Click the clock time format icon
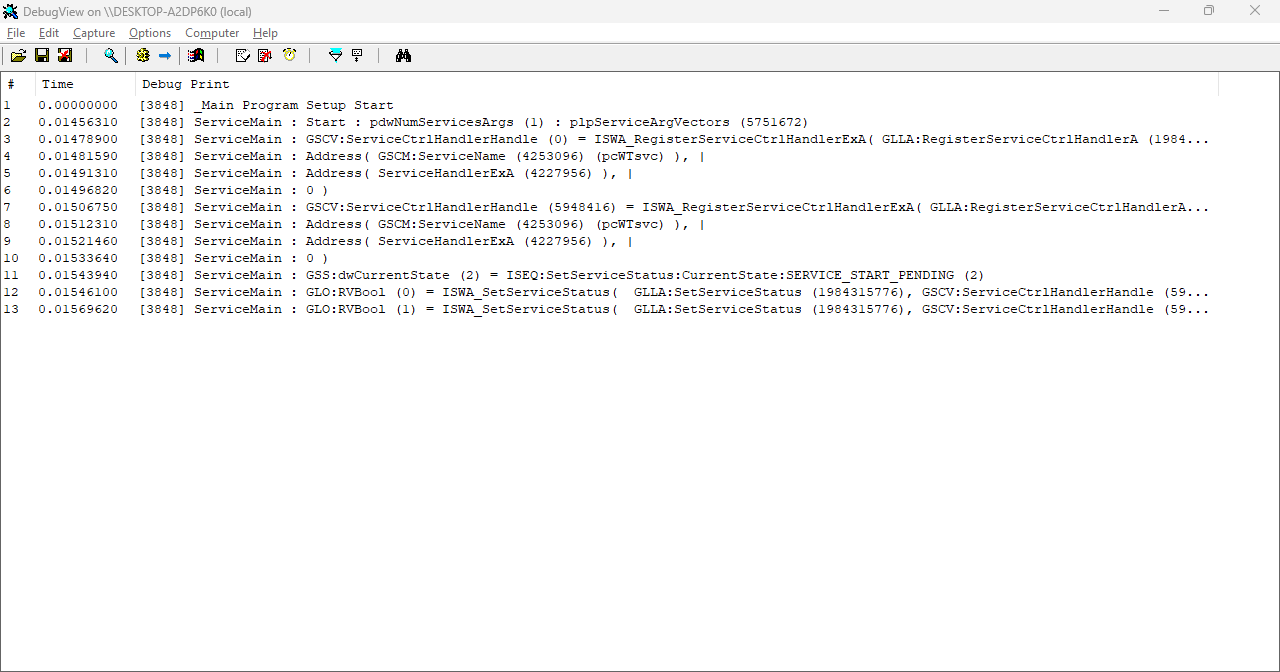 (289, 56)
